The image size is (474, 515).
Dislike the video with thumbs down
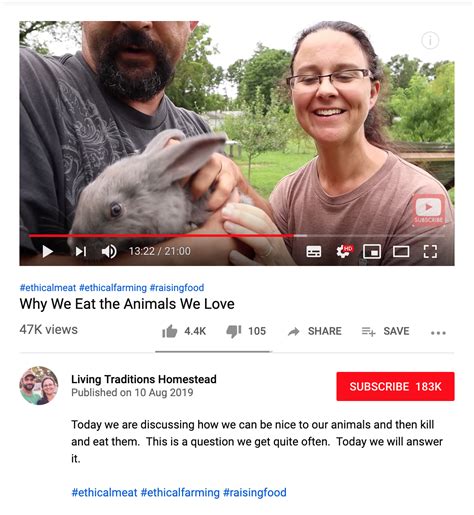[x=246, y=331]
